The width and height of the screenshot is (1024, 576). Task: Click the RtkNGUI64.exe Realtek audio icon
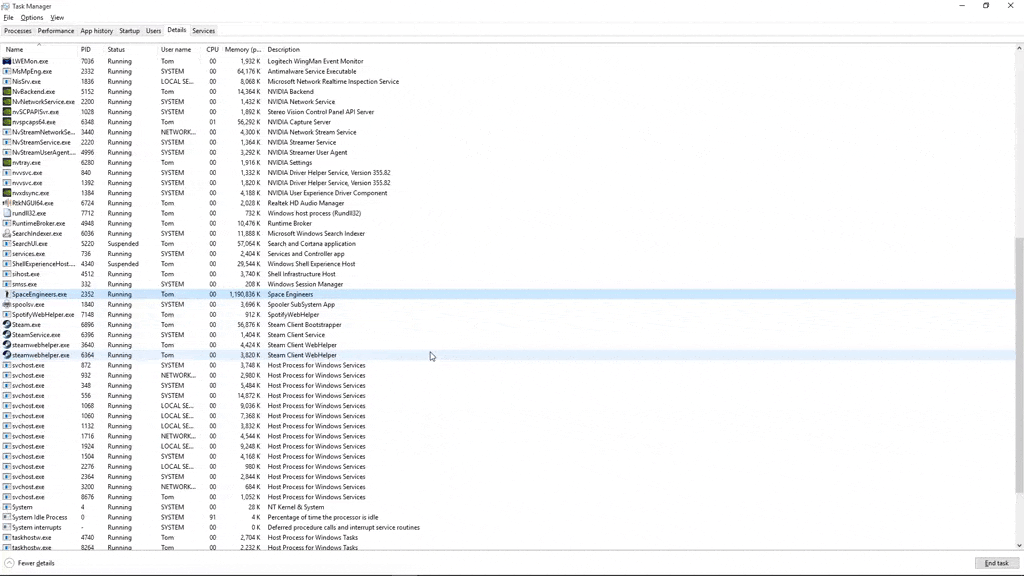click(7, 203)
